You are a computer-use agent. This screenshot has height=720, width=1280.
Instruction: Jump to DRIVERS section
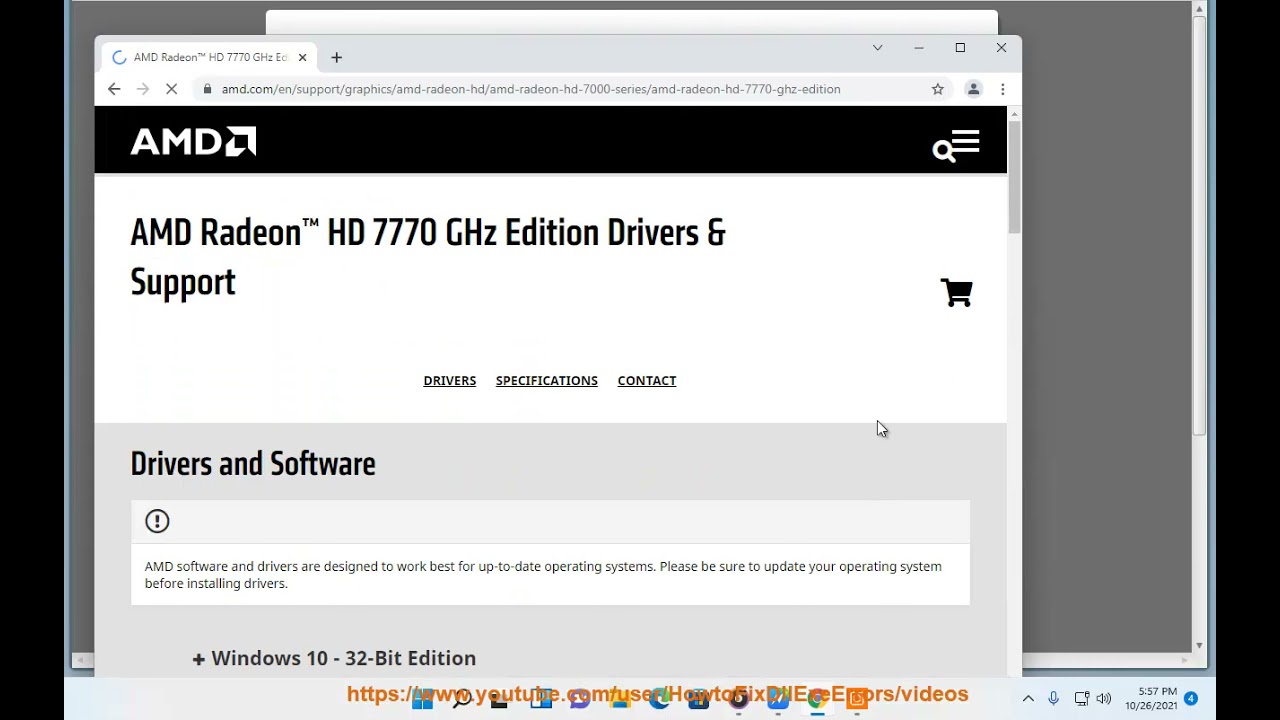450,381
